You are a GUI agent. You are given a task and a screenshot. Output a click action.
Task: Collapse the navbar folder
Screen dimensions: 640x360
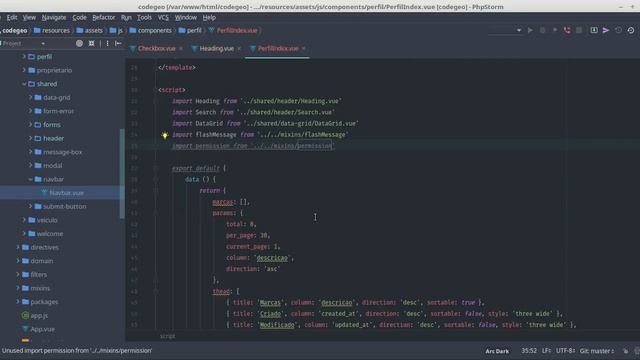click(x=30, y=179)
